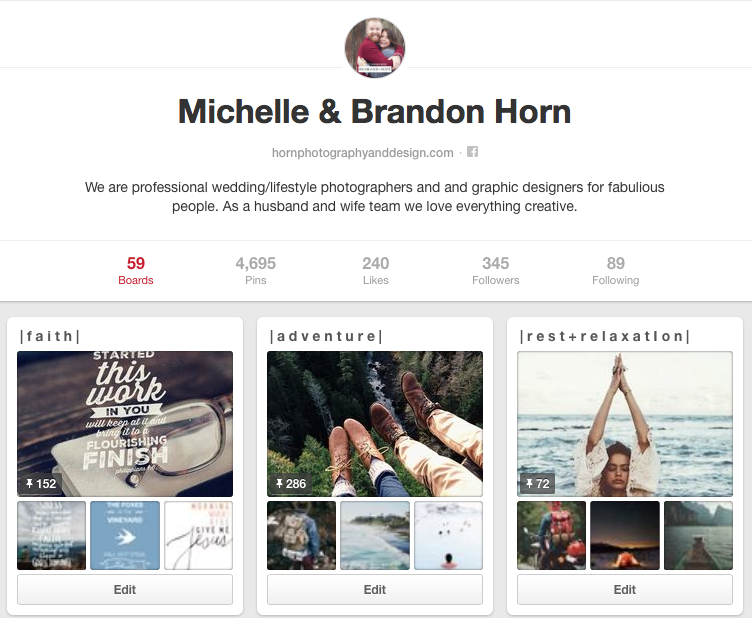
Task: Select the blue vineyard bird thumbnail
Action: click(x=125, y=536)
